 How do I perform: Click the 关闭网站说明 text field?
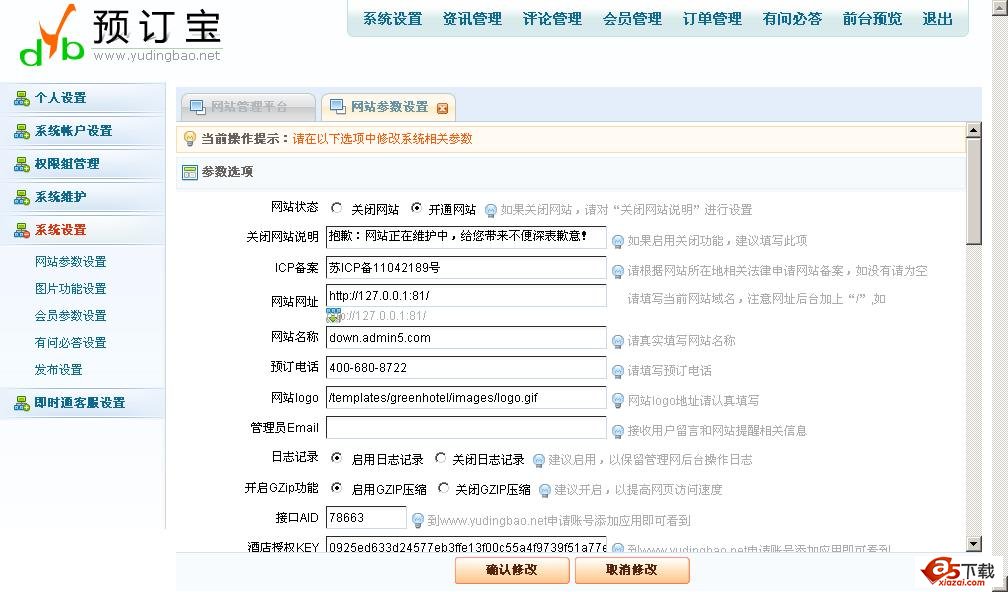pos(466,237)
